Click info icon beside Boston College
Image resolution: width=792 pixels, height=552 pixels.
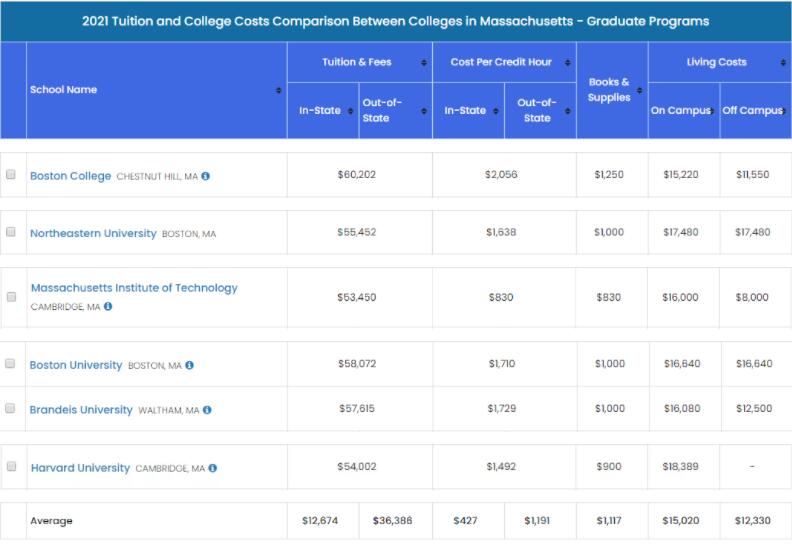pos(205,176)
